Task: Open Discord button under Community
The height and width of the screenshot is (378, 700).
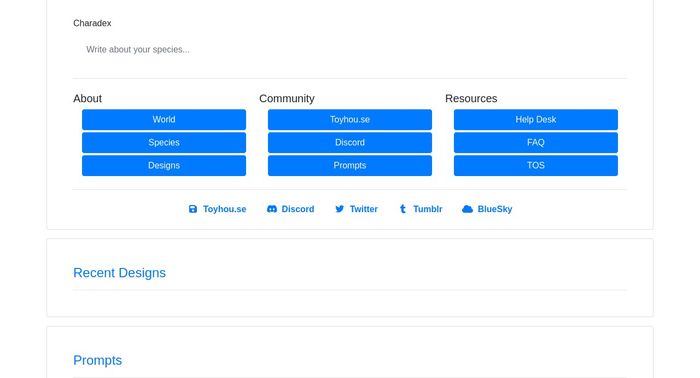Action: click(350, 142)
